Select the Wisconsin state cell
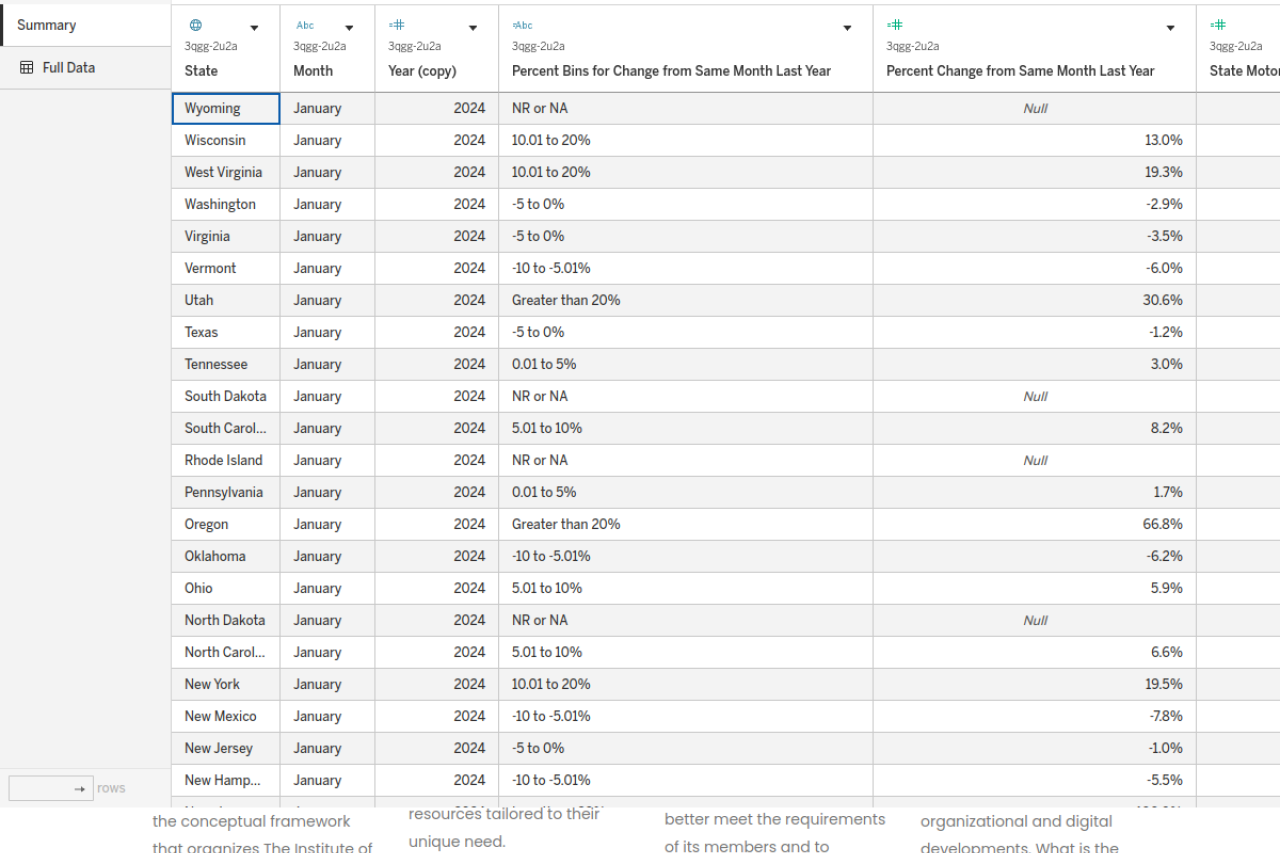The height and width of the screenshot is (853, 1280). (226, 140)
